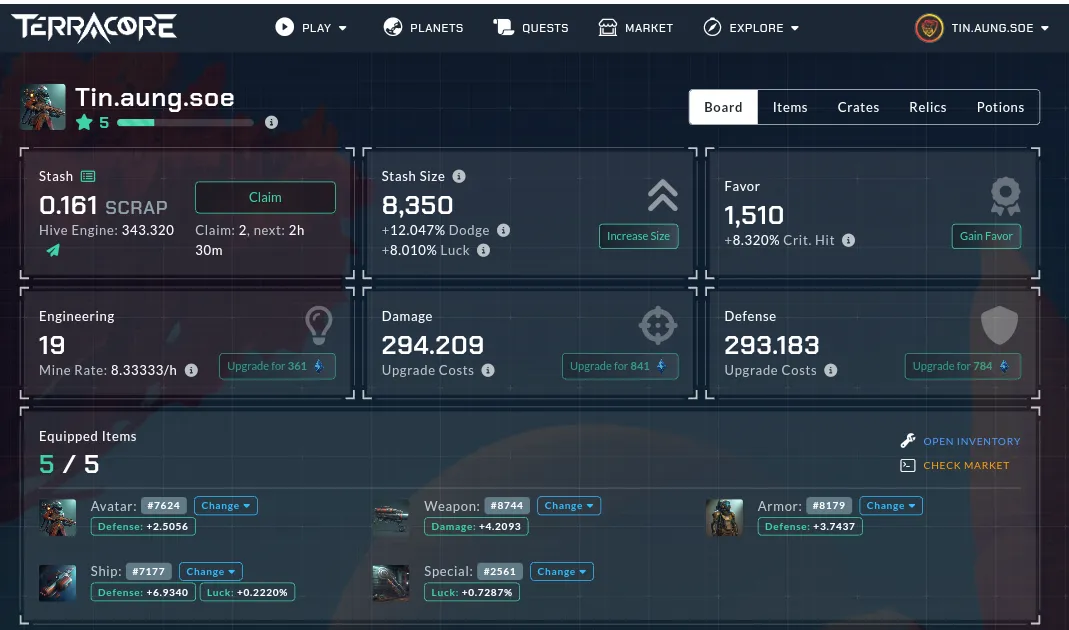Image resolution: width=1069 pixels, height=630 pixels.
Task: Click the Crit. Hit info icon
Action: point(848,240)
